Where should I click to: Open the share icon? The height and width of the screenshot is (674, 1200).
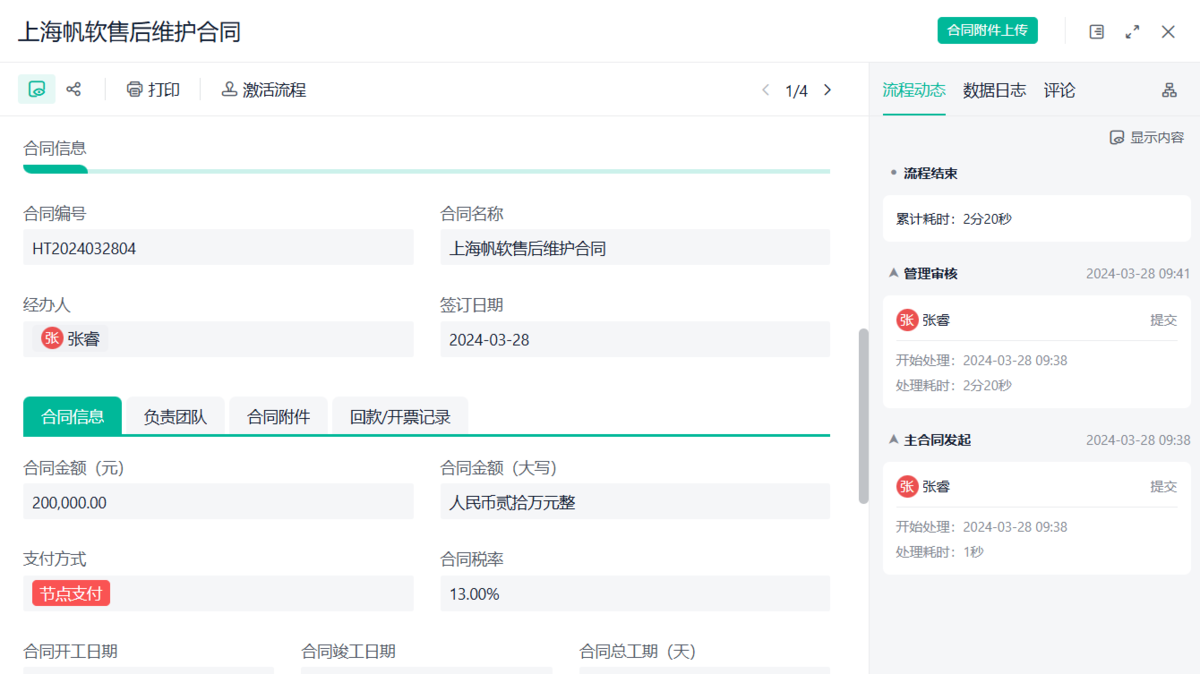74,89
